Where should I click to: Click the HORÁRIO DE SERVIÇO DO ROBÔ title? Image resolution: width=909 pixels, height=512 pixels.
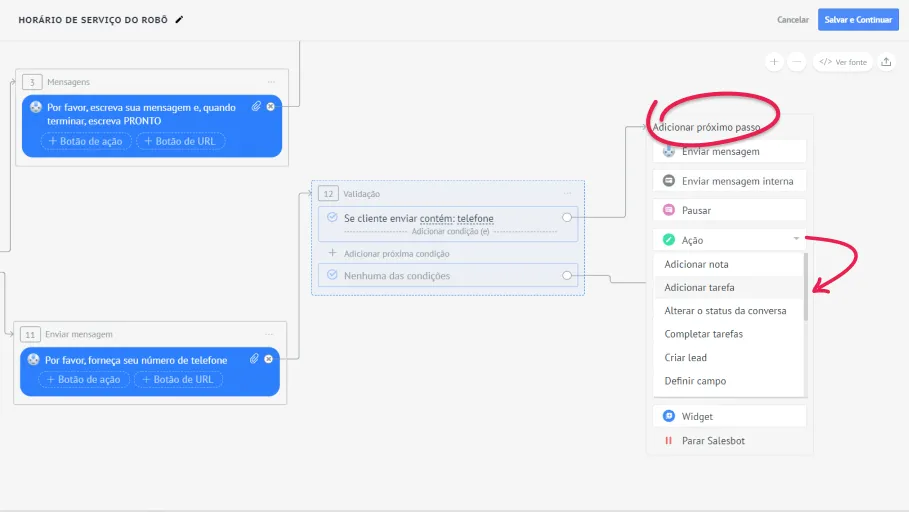[93, 20]
